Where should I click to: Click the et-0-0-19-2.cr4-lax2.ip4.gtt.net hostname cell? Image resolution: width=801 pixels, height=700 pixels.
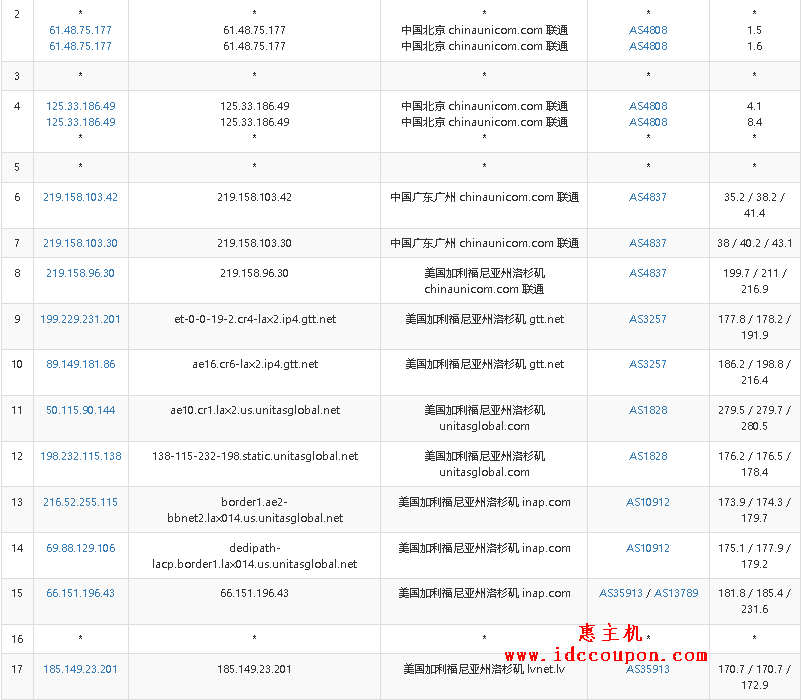pyautogui.click(x=254, y=319)
